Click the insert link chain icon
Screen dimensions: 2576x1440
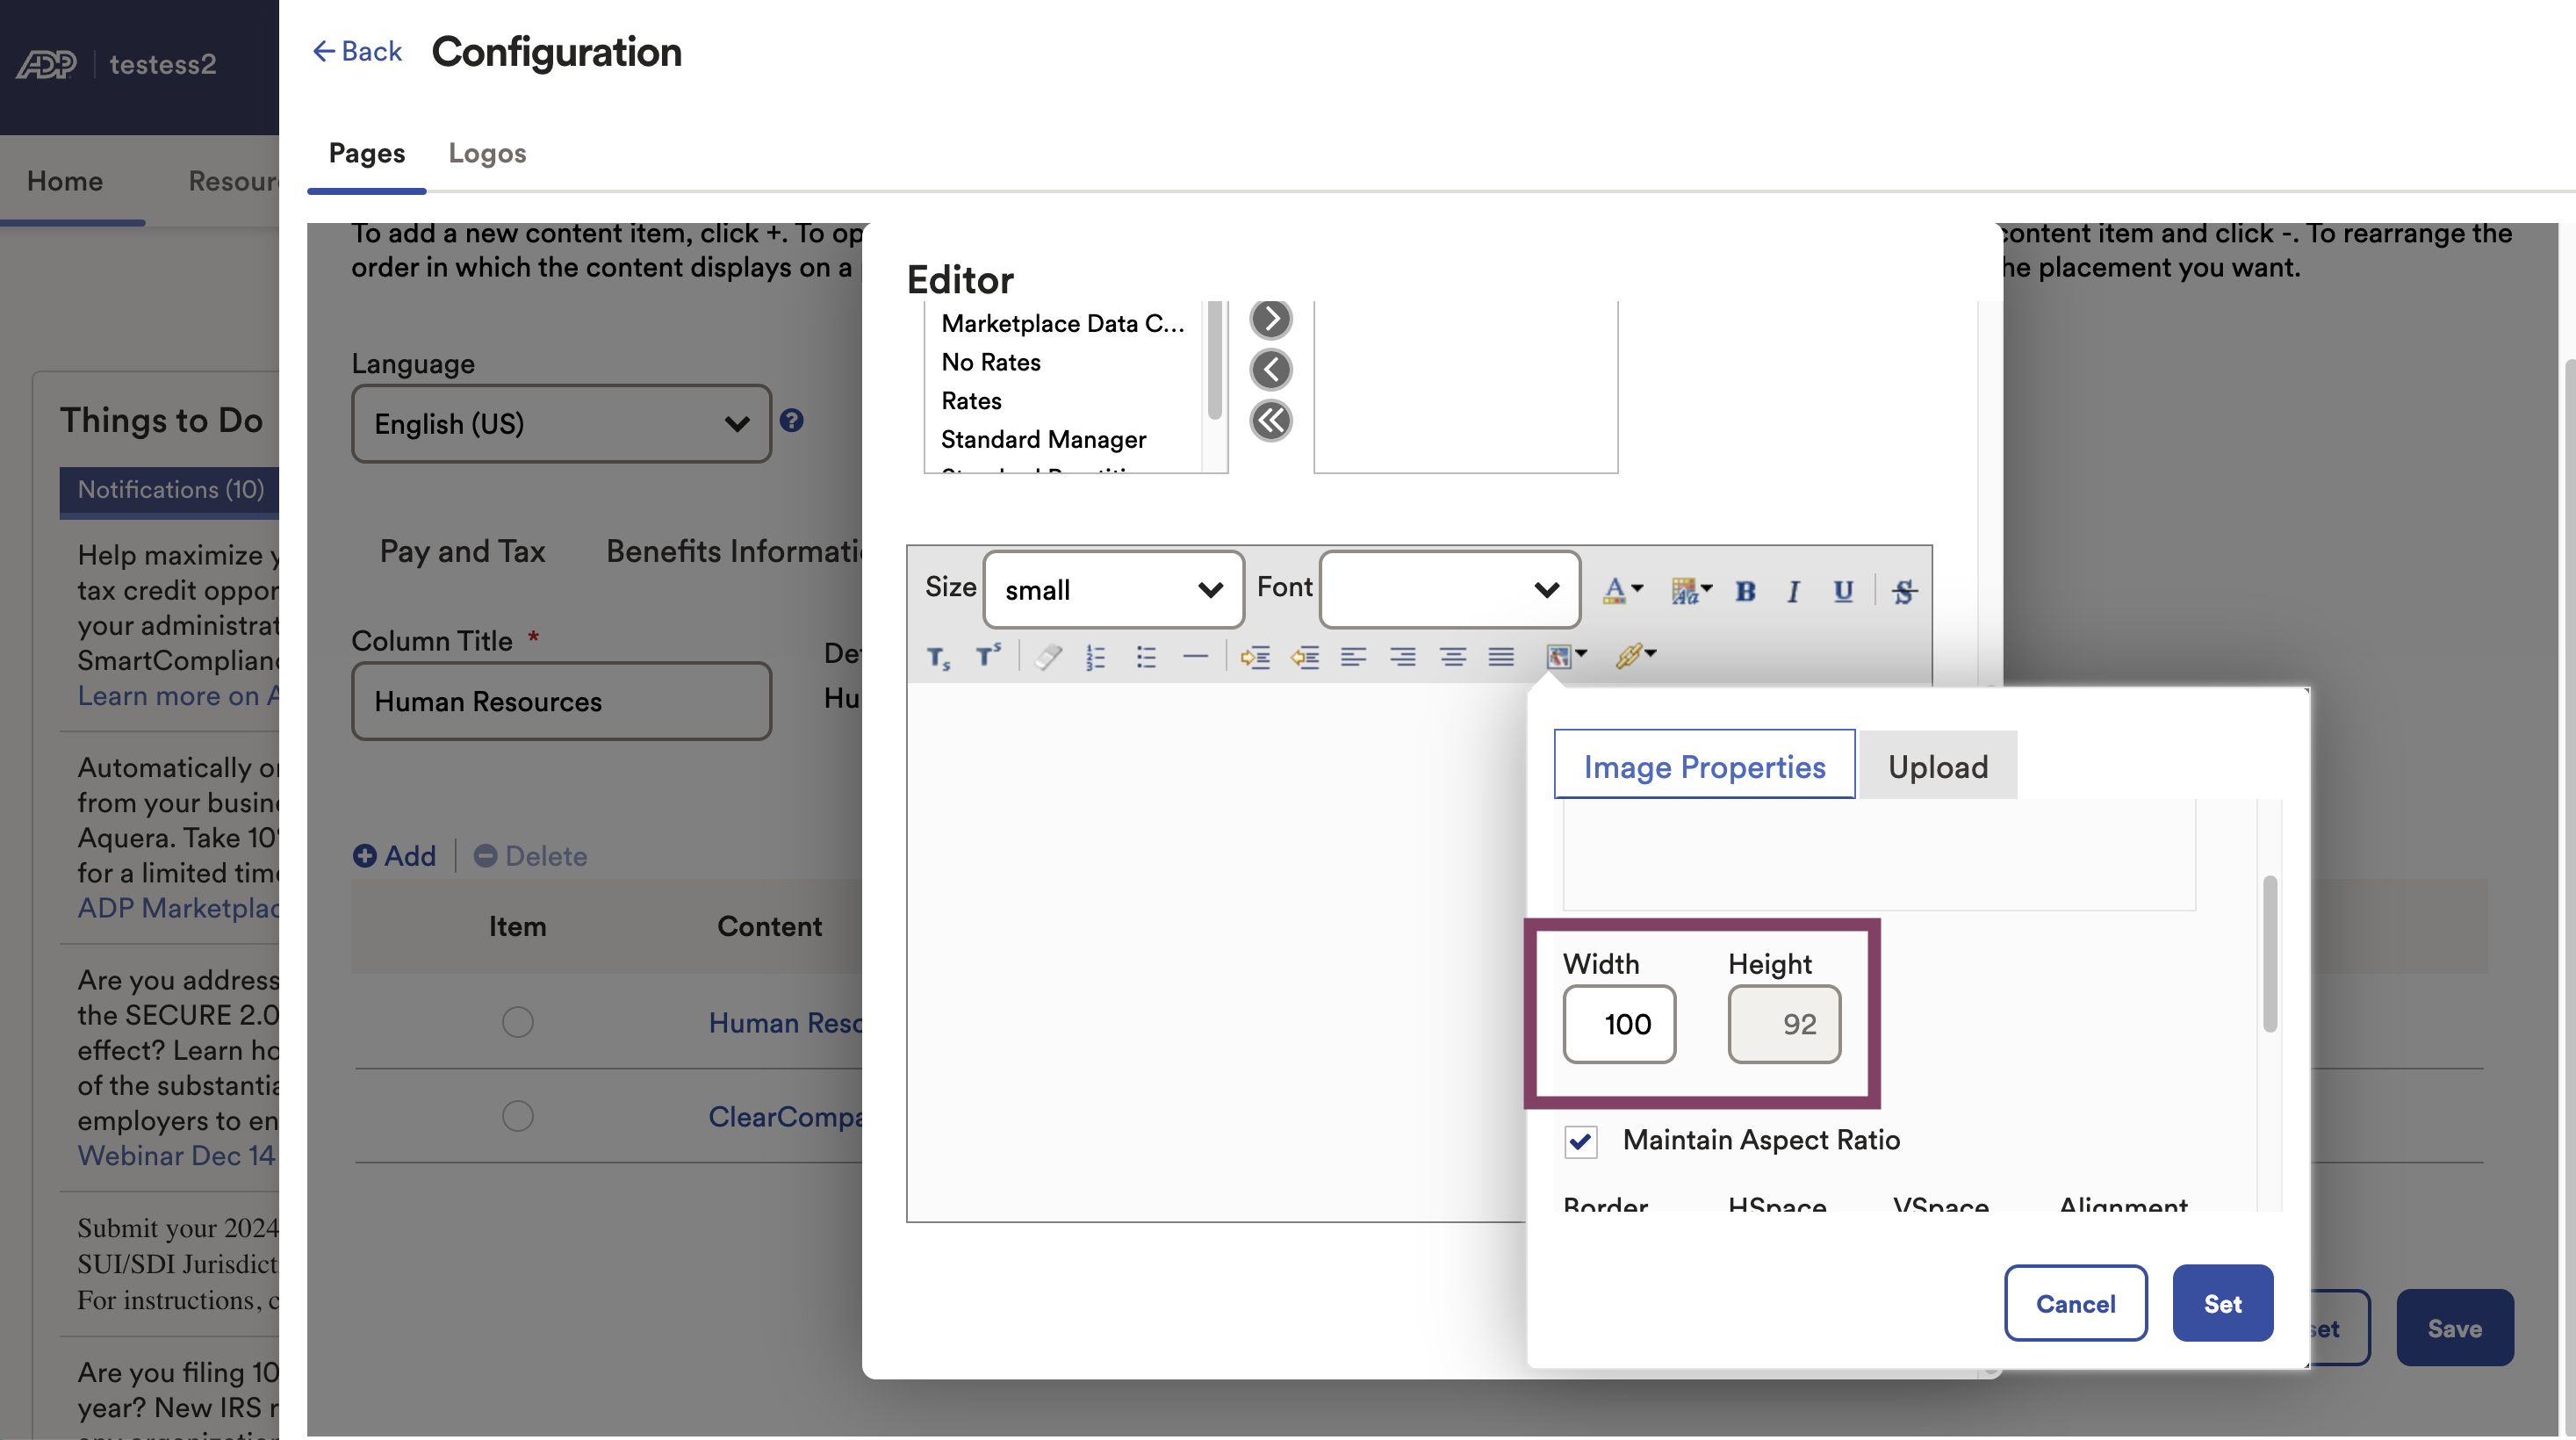(x=1628, y=656)
